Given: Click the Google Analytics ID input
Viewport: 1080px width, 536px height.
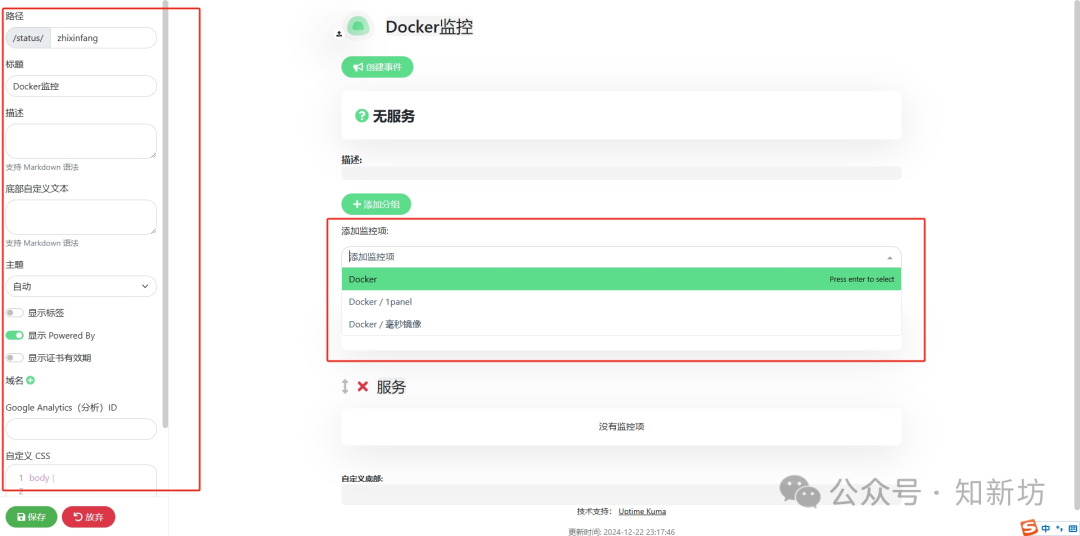Looking at the screenshot, I should tap(81, 429).
